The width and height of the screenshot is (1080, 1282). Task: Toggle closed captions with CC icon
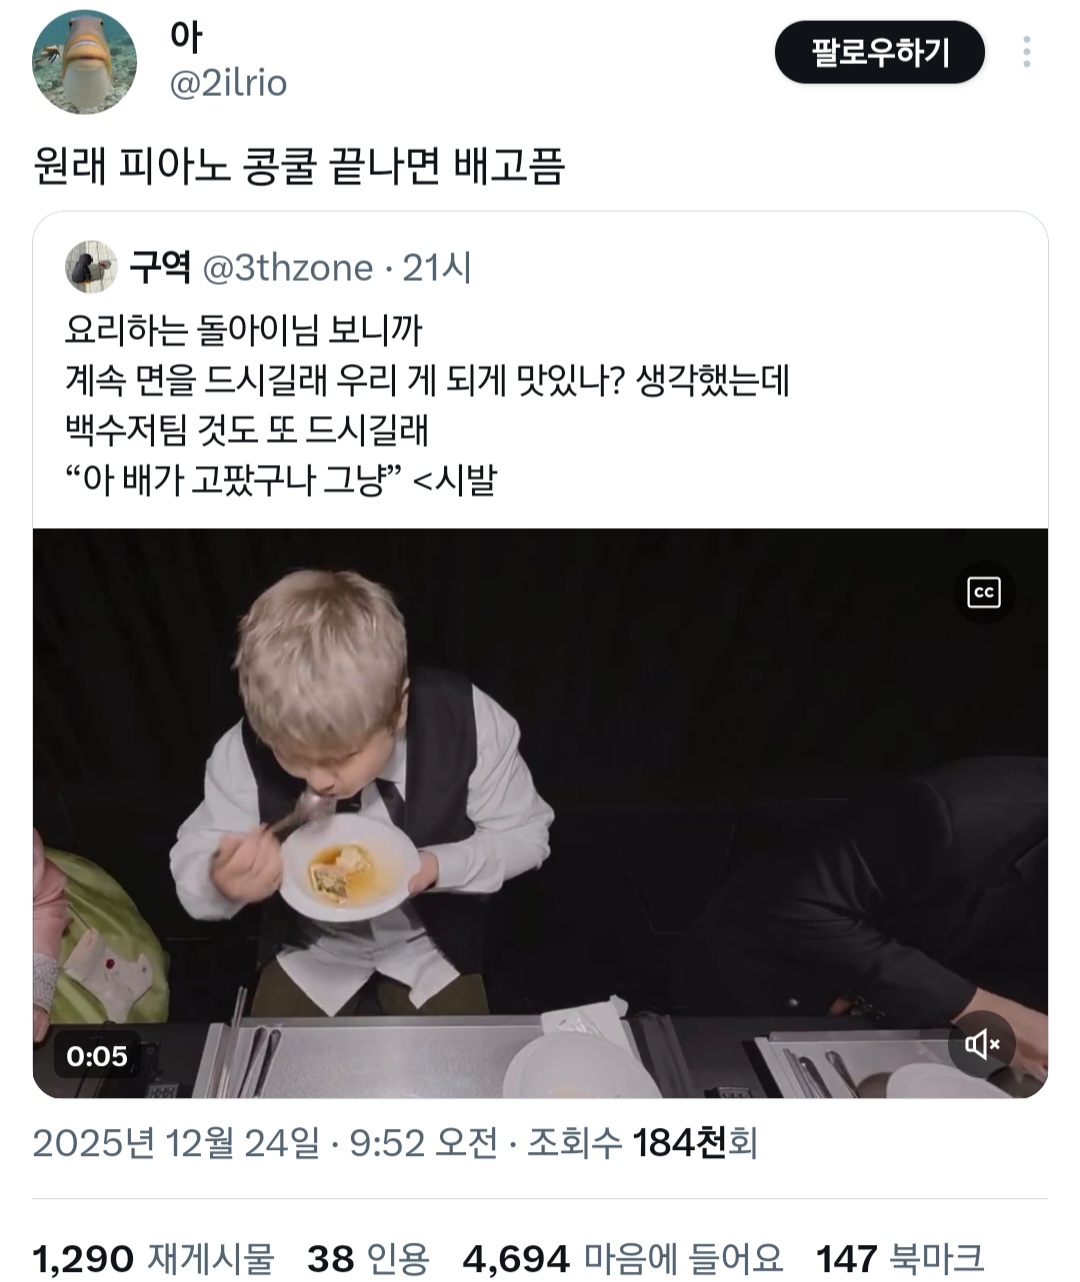984,593
